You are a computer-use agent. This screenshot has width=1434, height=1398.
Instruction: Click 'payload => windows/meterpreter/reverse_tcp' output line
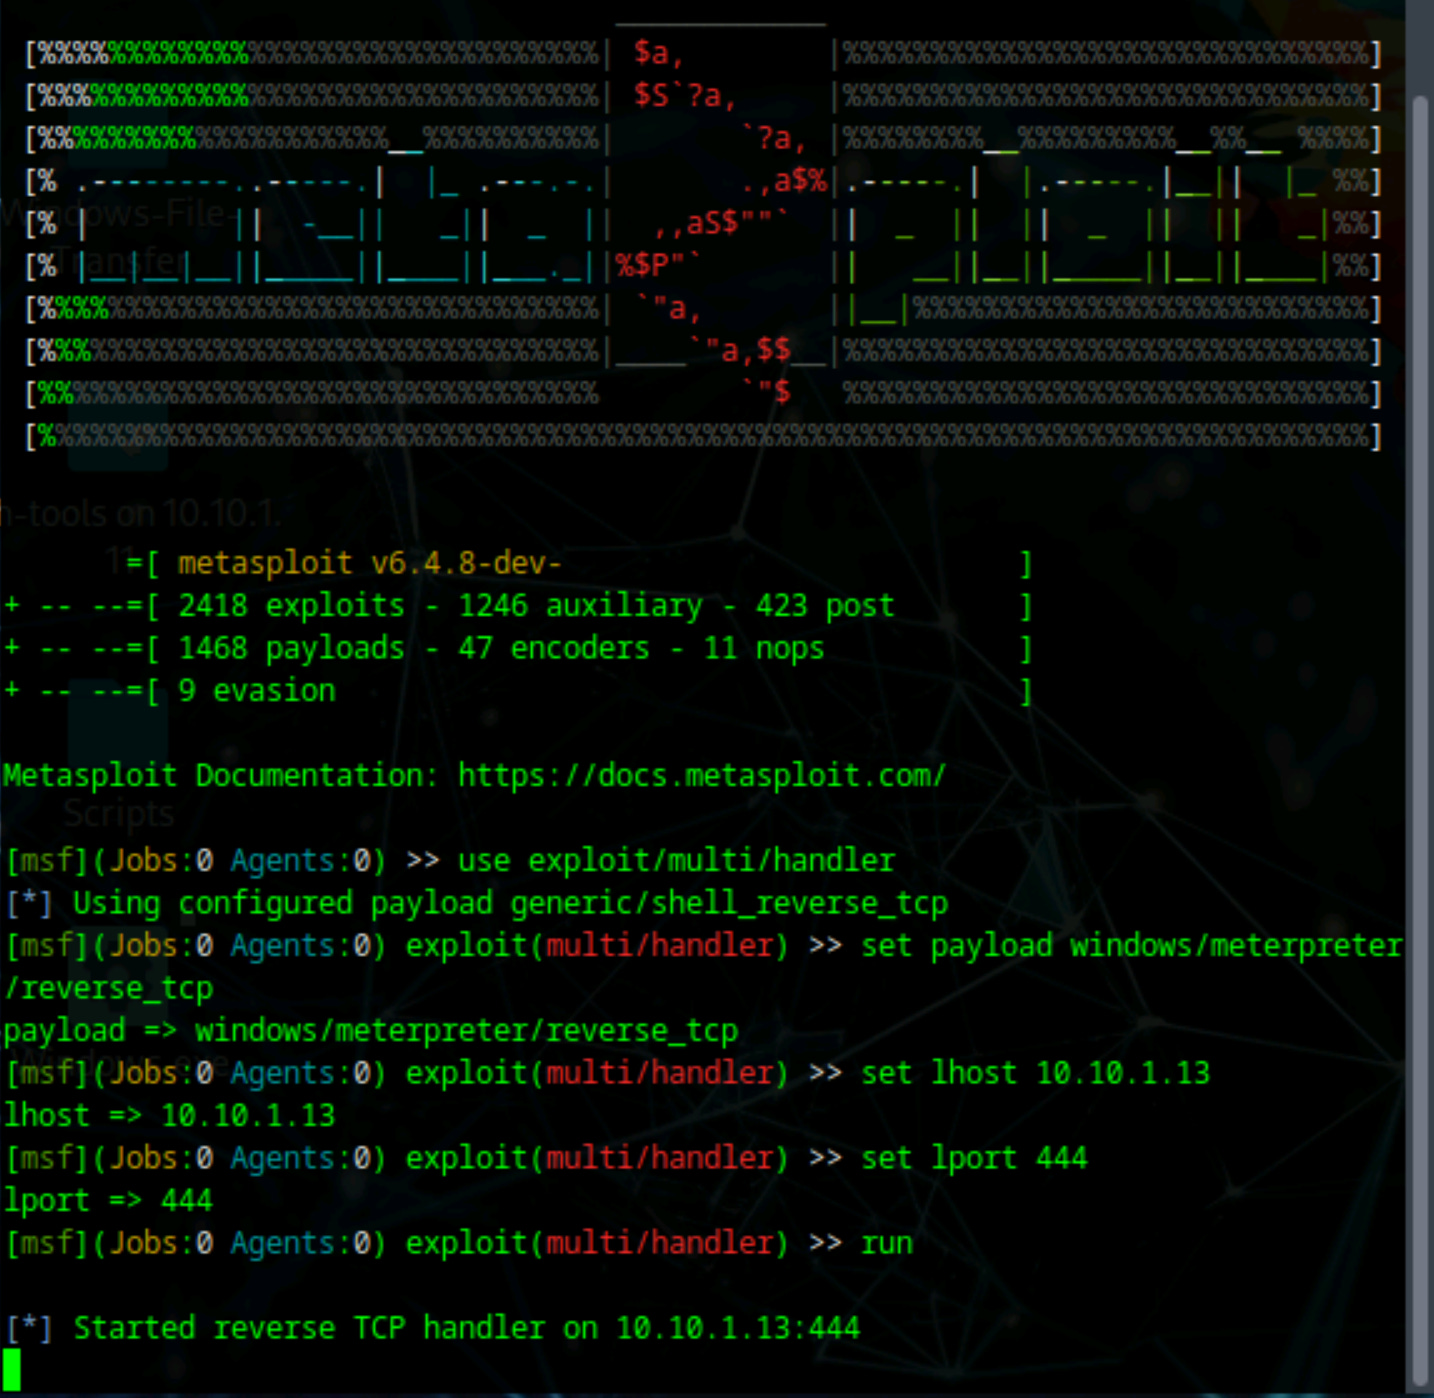(370, 1030)
